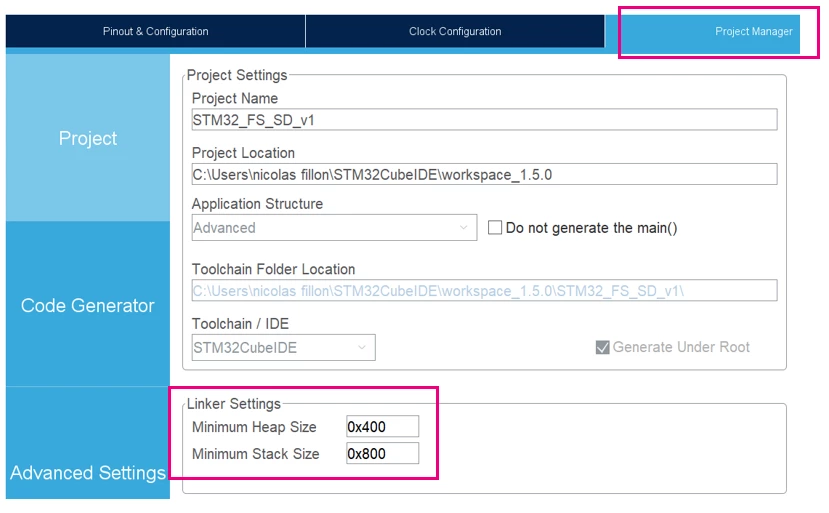Click the Minimum Stack Size label

coord(255,454)
